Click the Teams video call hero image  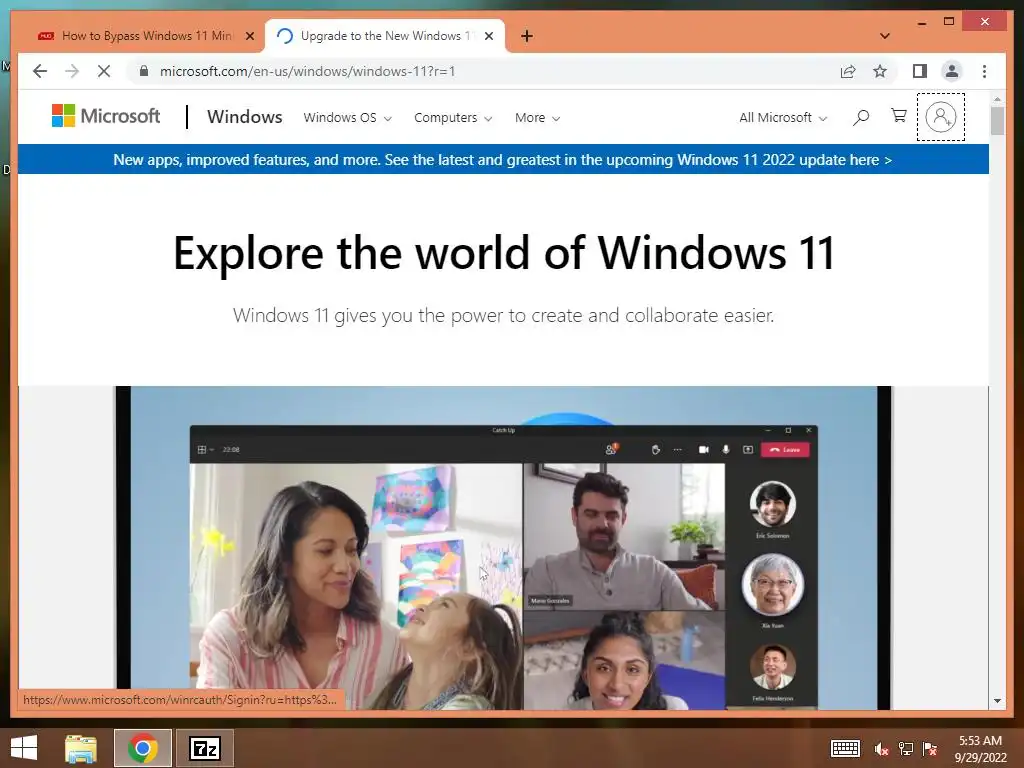click(503, 548)
